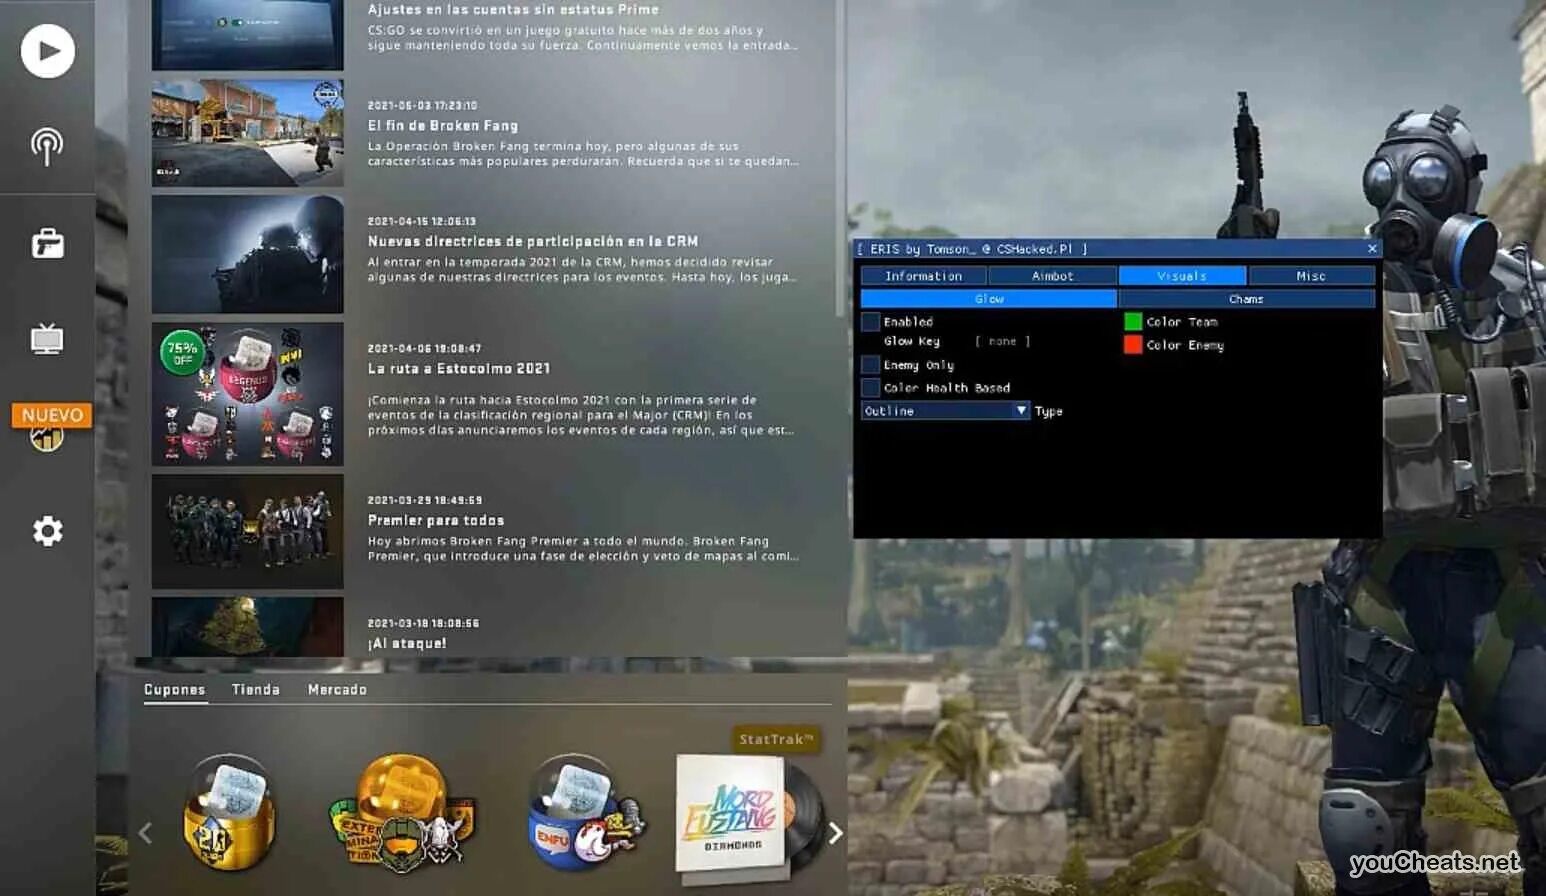Go to next store items with right arrow
Viewport: 1546px width, 896px height.
(x=835, y=832)
